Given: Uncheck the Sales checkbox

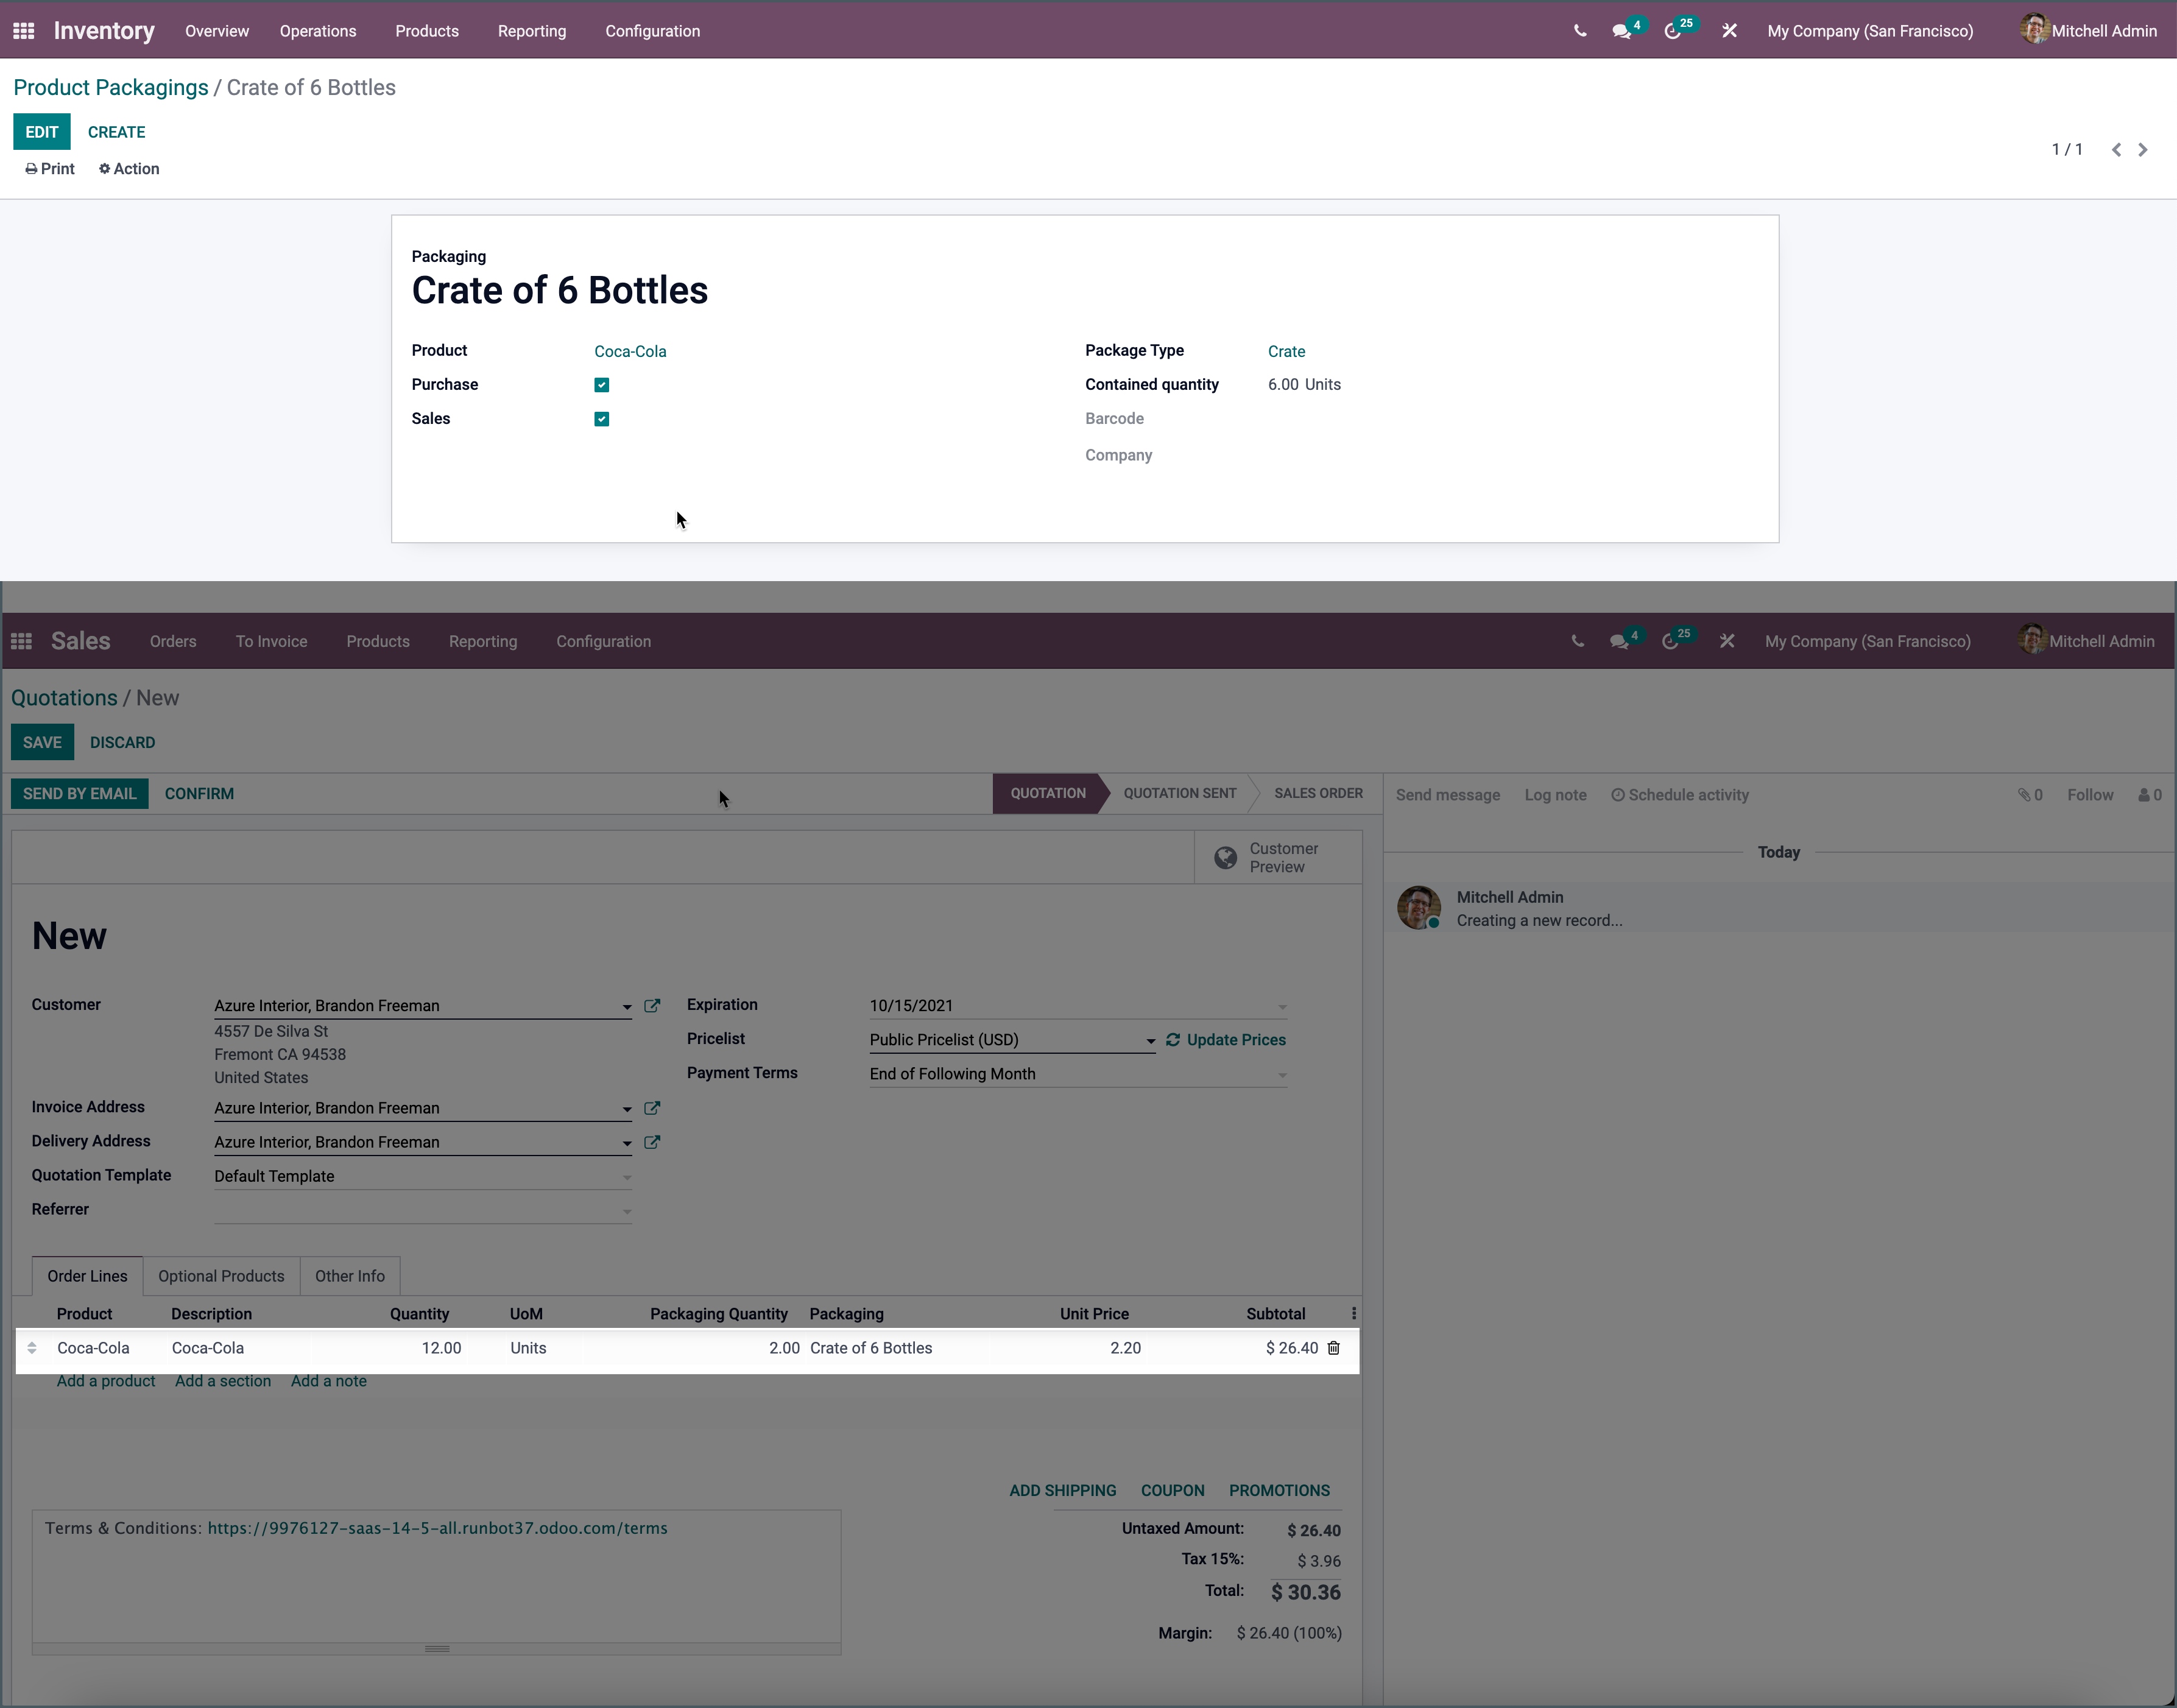Looking at the screenshot, I should [x=601, y=418].
